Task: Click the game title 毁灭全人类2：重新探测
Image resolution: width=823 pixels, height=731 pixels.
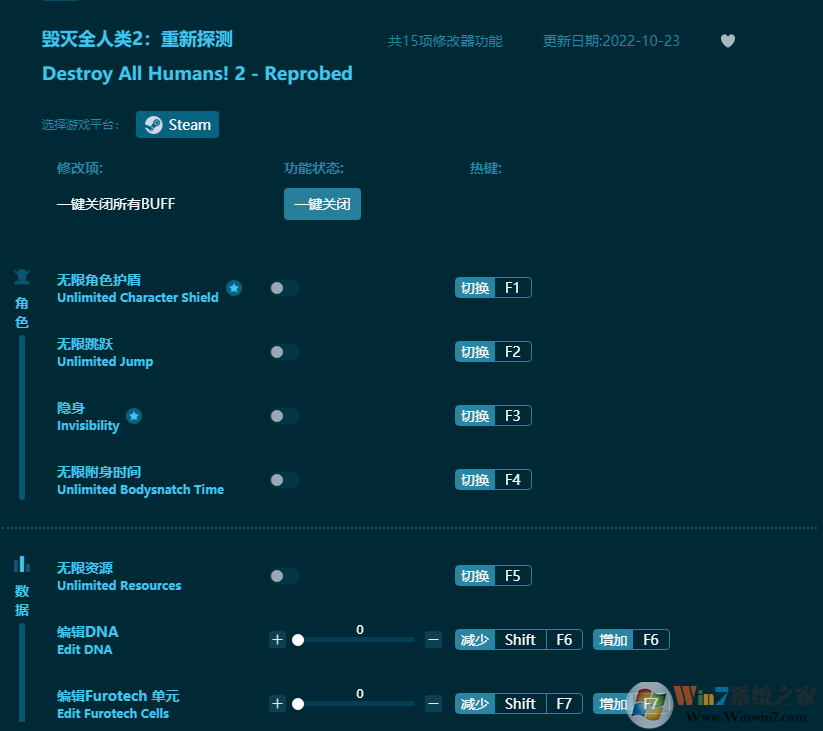Action: (x=137, y=39)
